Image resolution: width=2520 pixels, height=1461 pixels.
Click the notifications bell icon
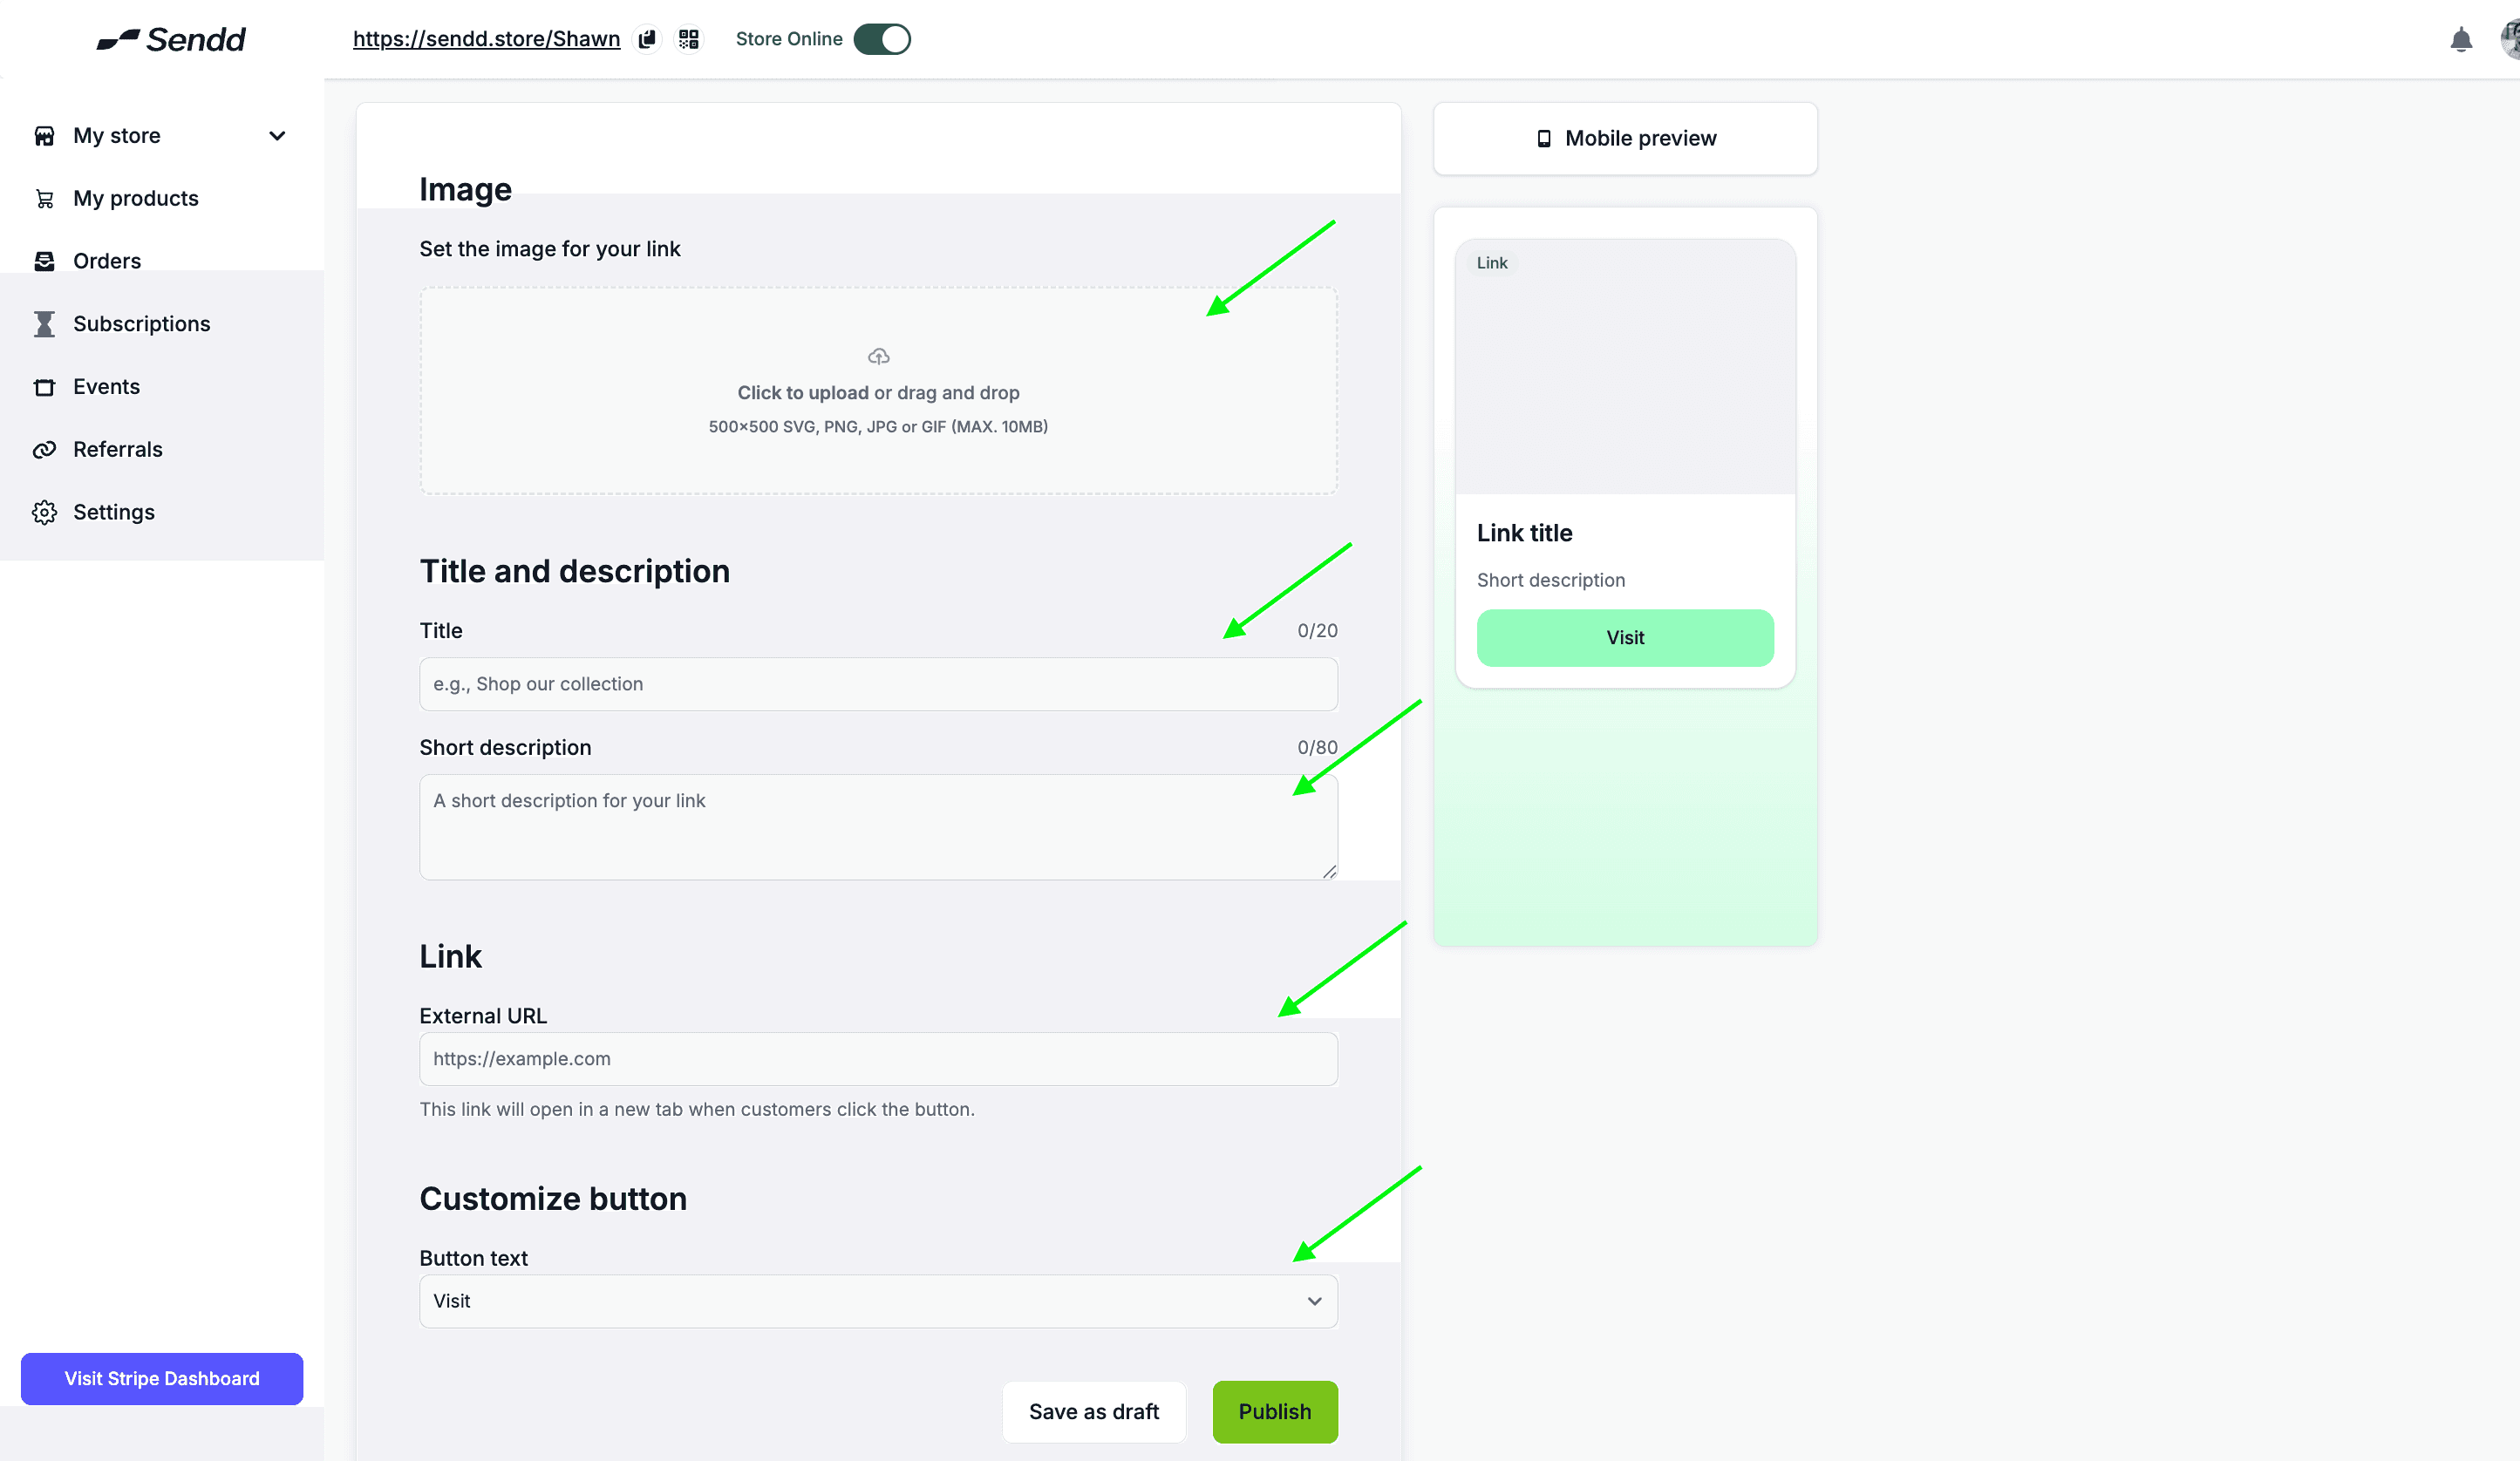2460,40
